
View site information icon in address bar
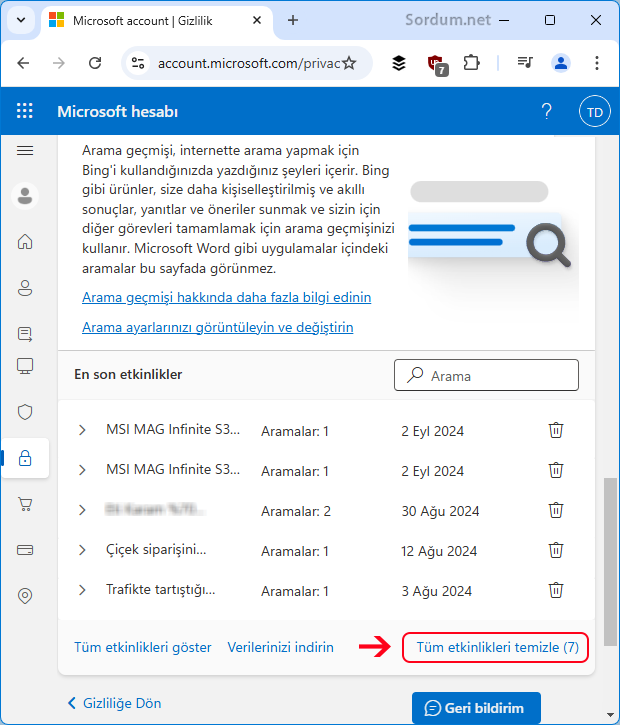tap(138, 63)
